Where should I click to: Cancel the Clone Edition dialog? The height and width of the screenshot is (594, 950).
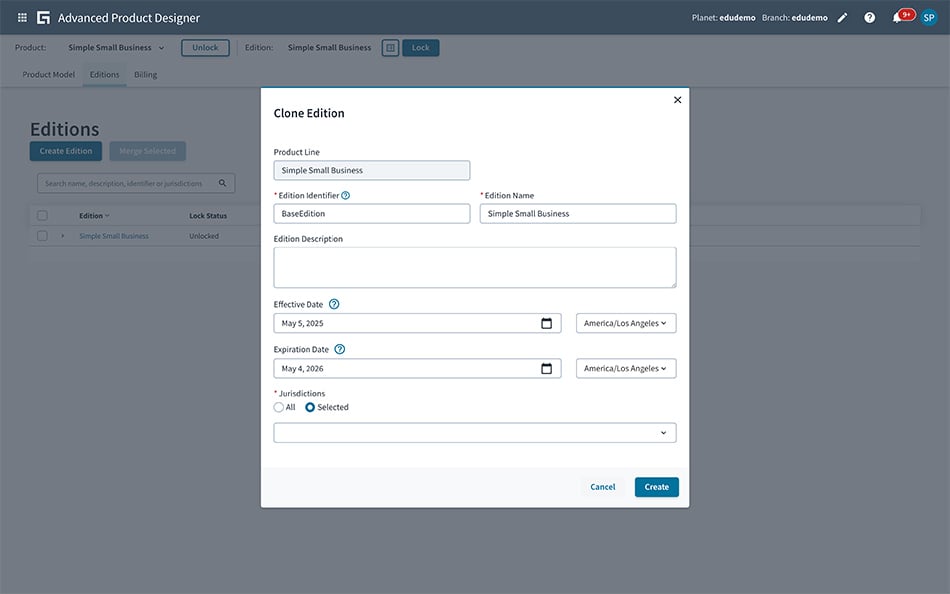click(x=603, y=487)
